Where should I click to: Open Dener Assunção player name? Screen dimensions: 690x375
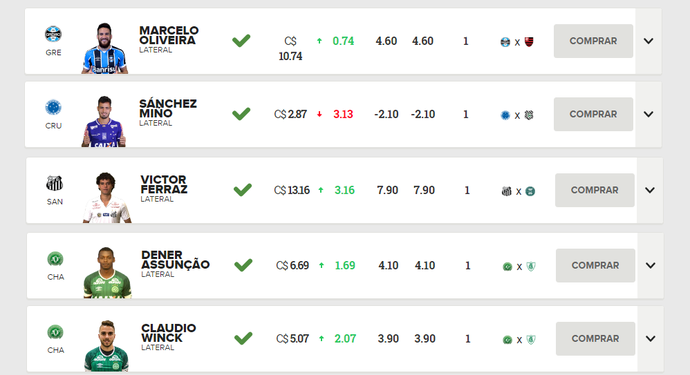[x=175, y=260]
